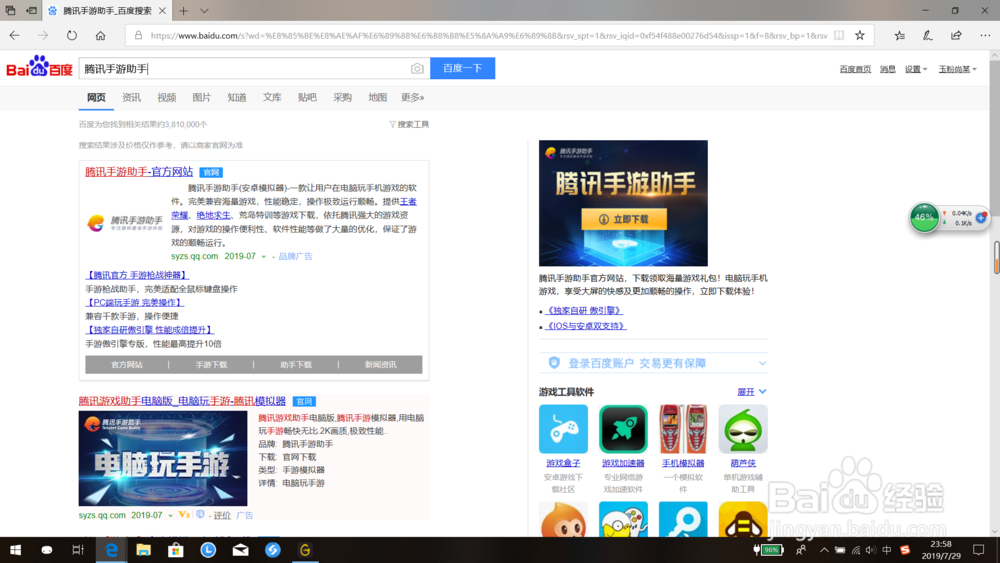Click the 消息 link
The width and height of the screenshot is (1000, 563).
[888, 69]
